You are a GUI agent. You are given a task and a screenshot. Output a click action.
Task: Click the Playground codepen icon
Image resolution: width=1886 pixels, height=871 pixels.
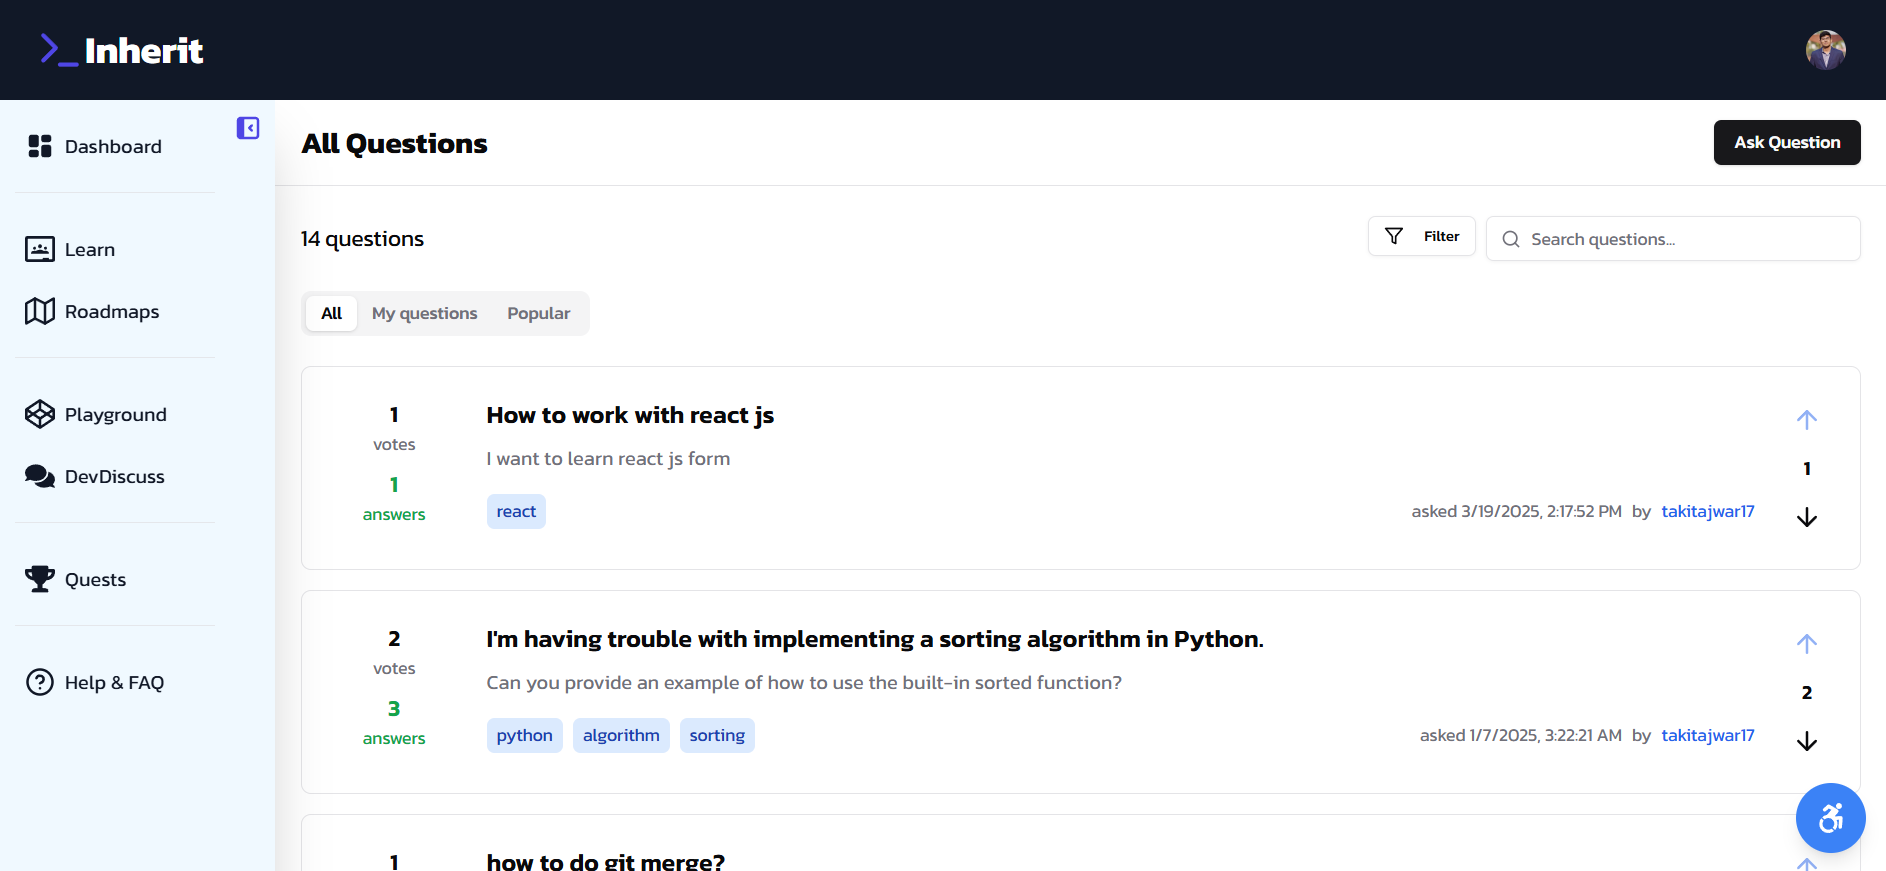pos(40,414)
